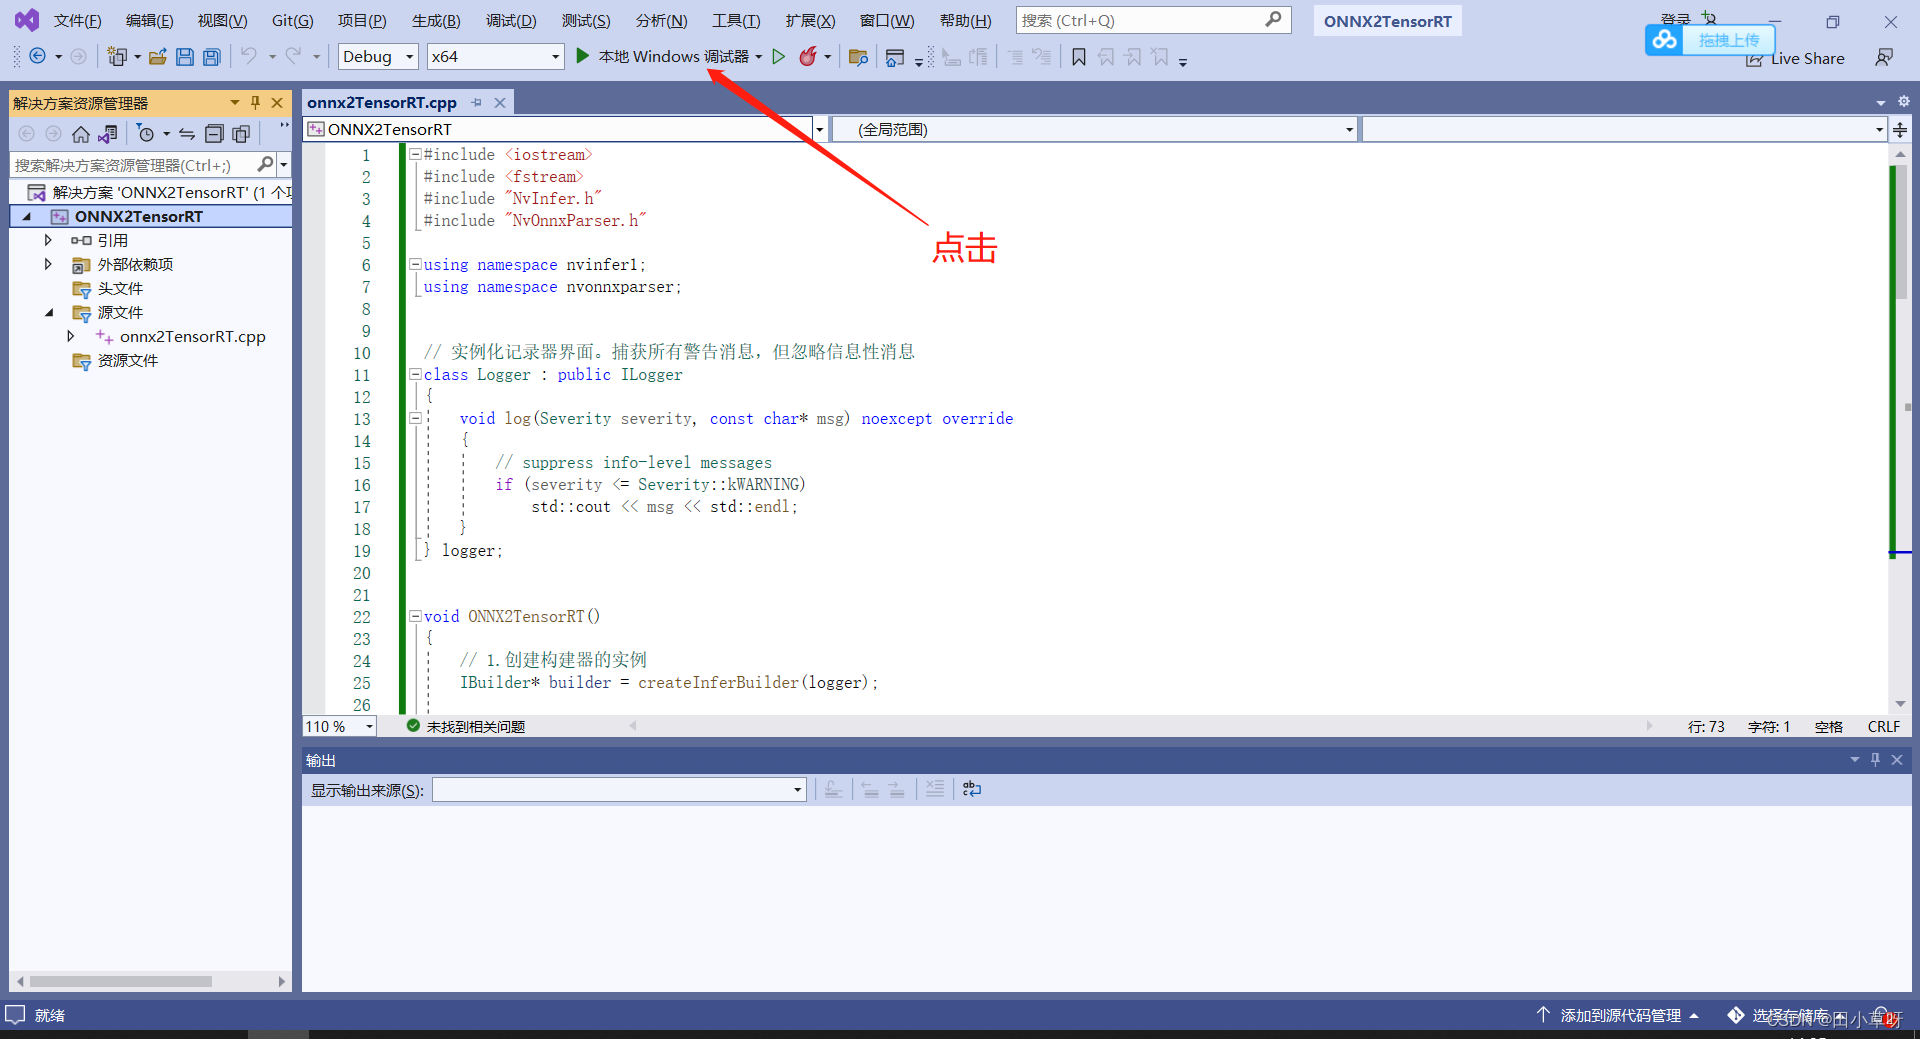
Task: Open the Git(G) menu
Action: [x=293, y=21]
